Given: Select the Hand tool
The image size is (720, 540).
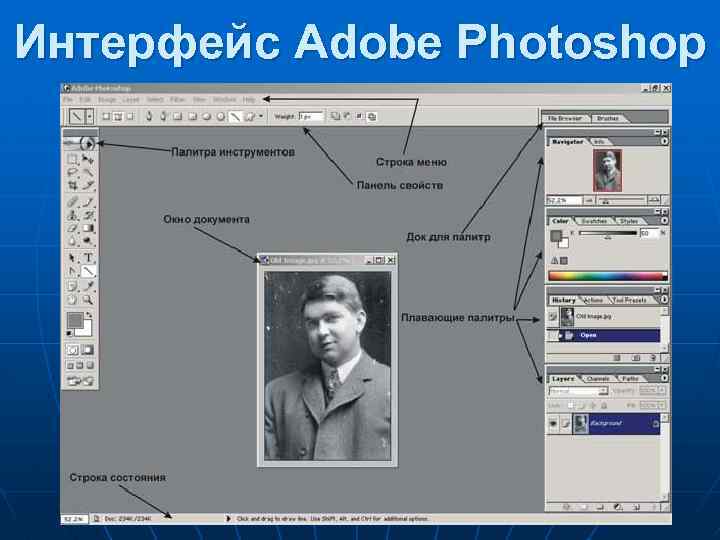Looking at the screenshot, I should [x=72, y=300].
